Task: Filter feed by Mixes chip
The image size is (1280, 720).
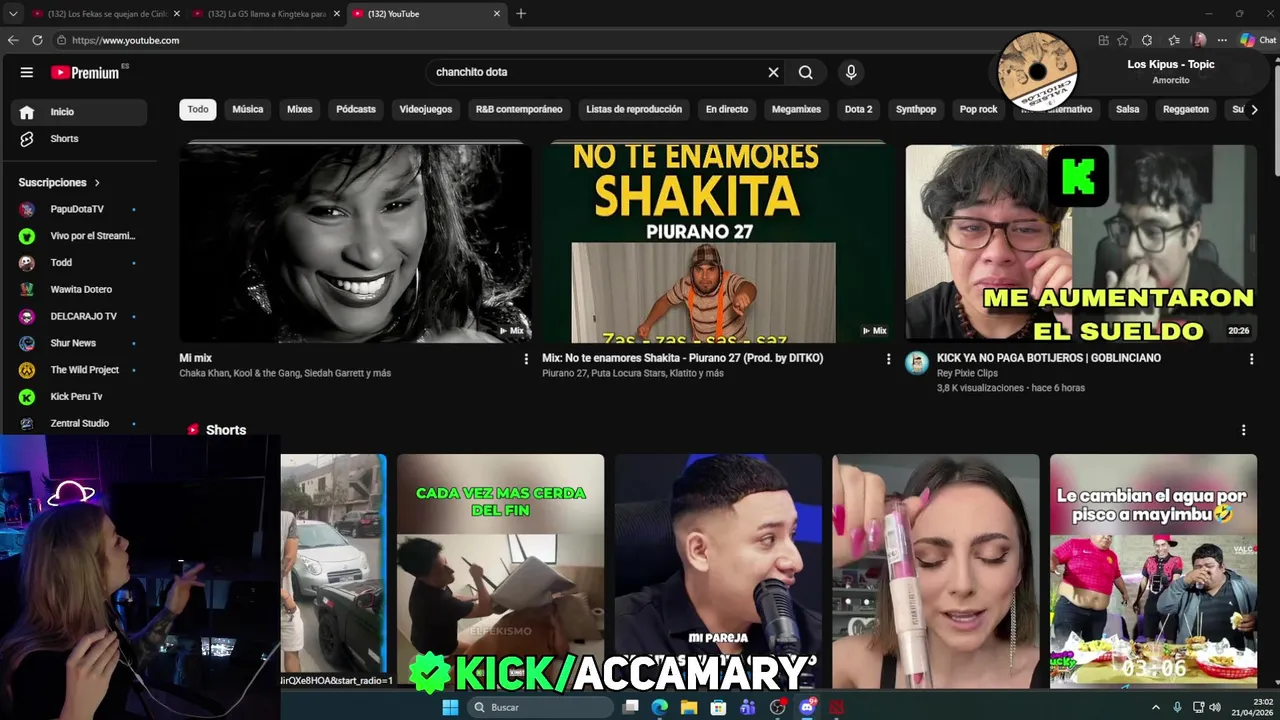Action: 300,109
